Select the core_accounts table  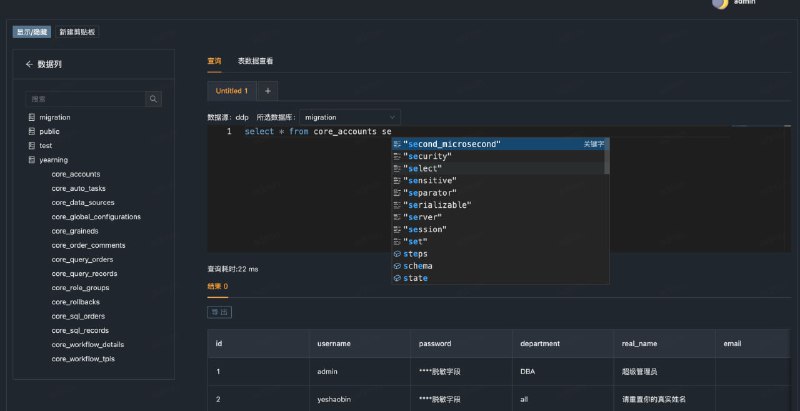tap(76, 174)
